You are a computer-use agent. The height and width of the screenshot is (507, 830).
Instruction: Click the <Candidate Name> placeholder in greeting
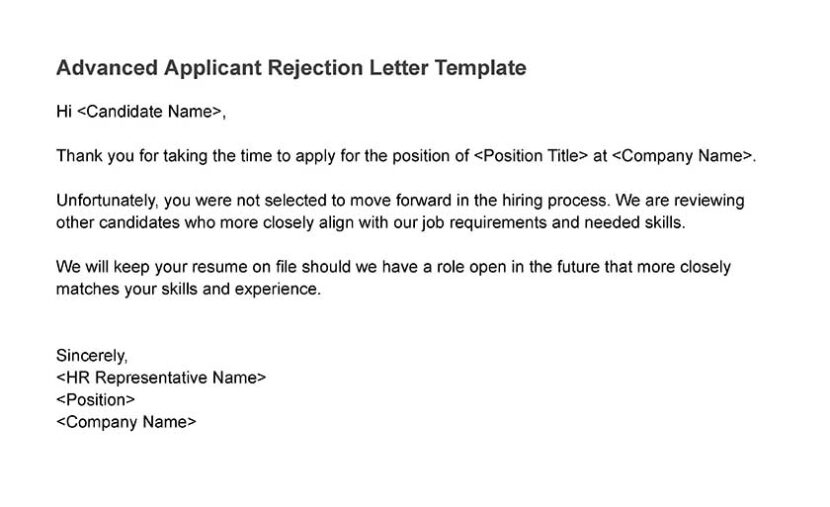(149, 112)
